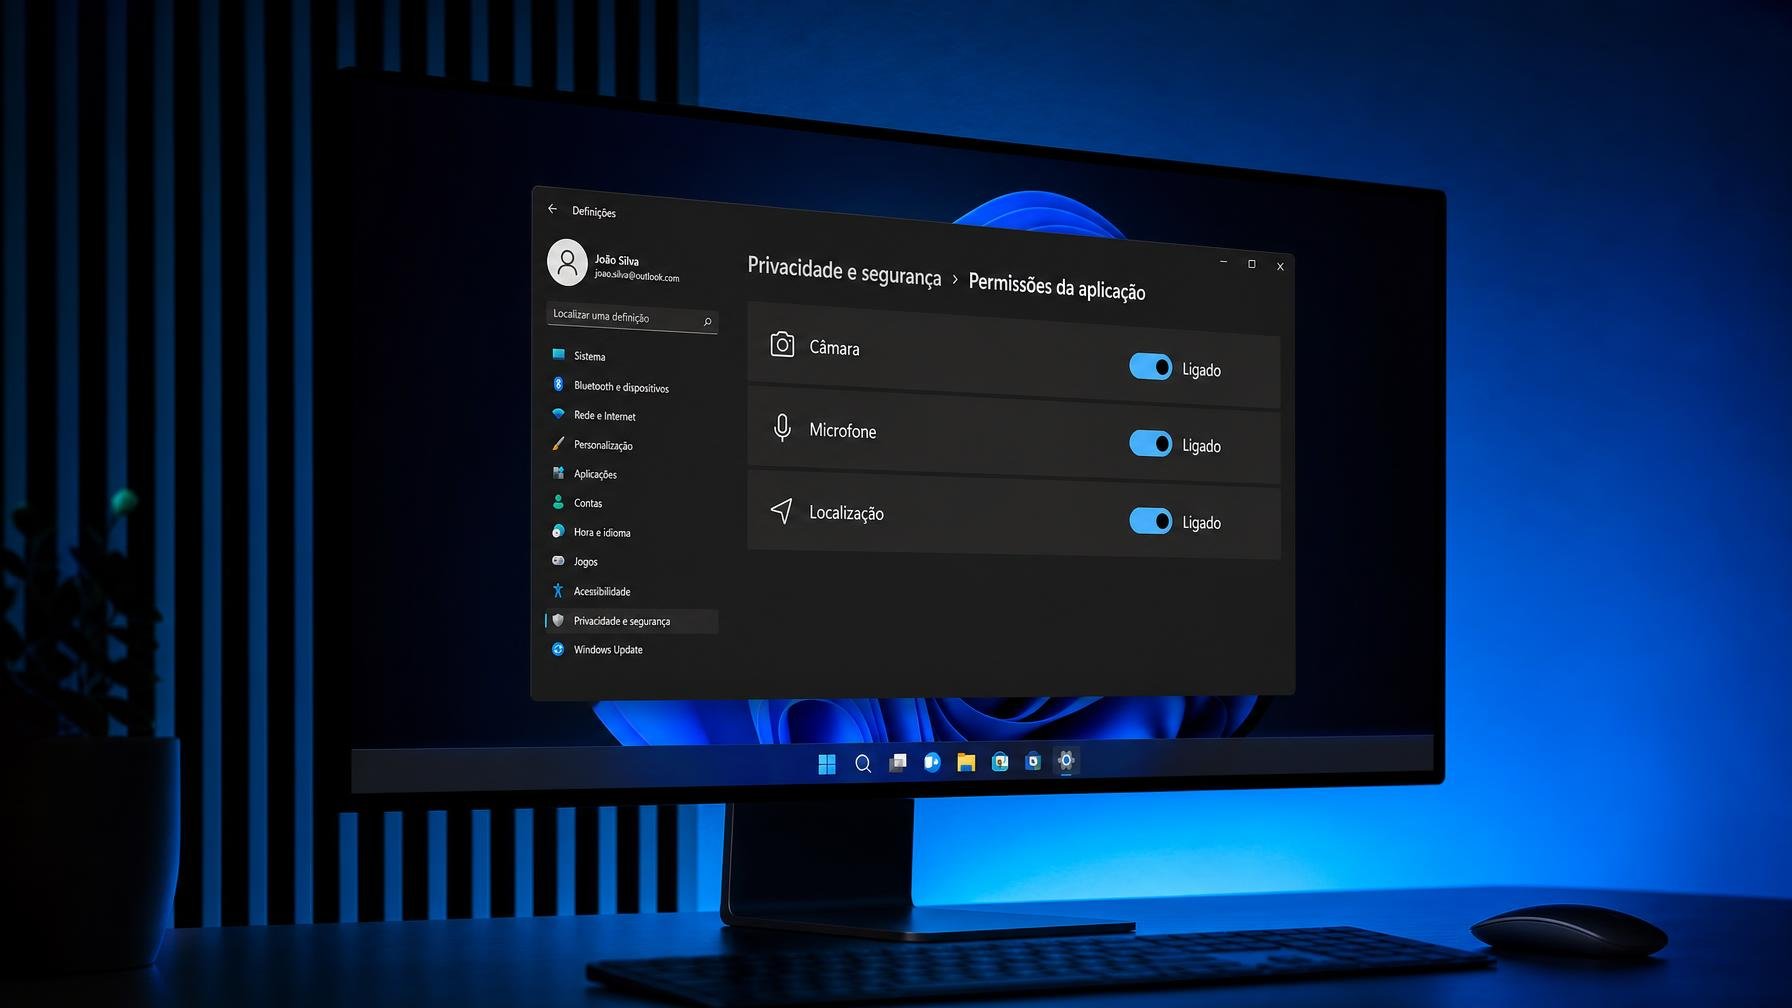Screen dimensions: 1792x1008
Task: Open the Windows Start button on taskbar
Action: (x=827, y=764)
